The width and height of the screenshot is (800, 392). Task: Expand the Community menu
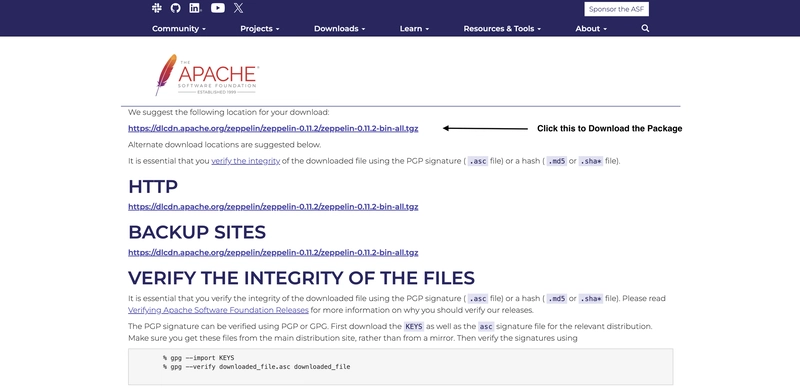tap(179, 29)
